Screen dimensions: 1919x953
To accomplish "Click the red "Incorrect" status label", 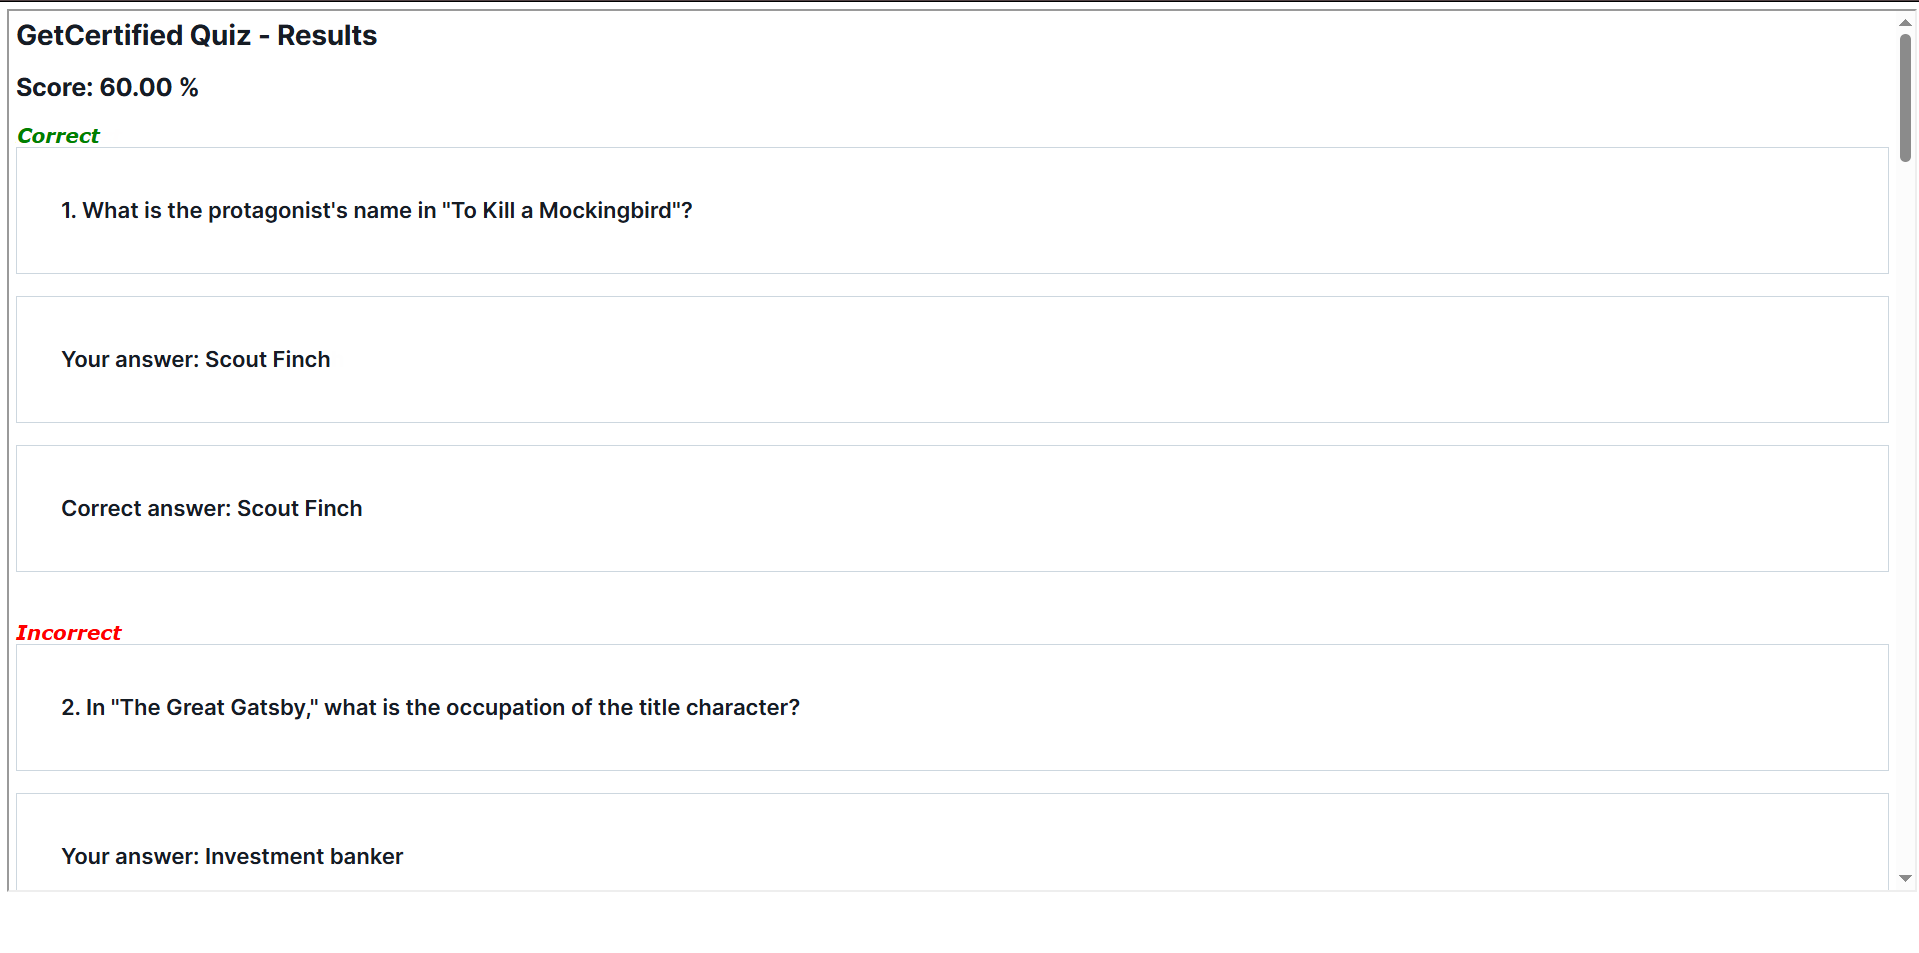I will point(68,633).
